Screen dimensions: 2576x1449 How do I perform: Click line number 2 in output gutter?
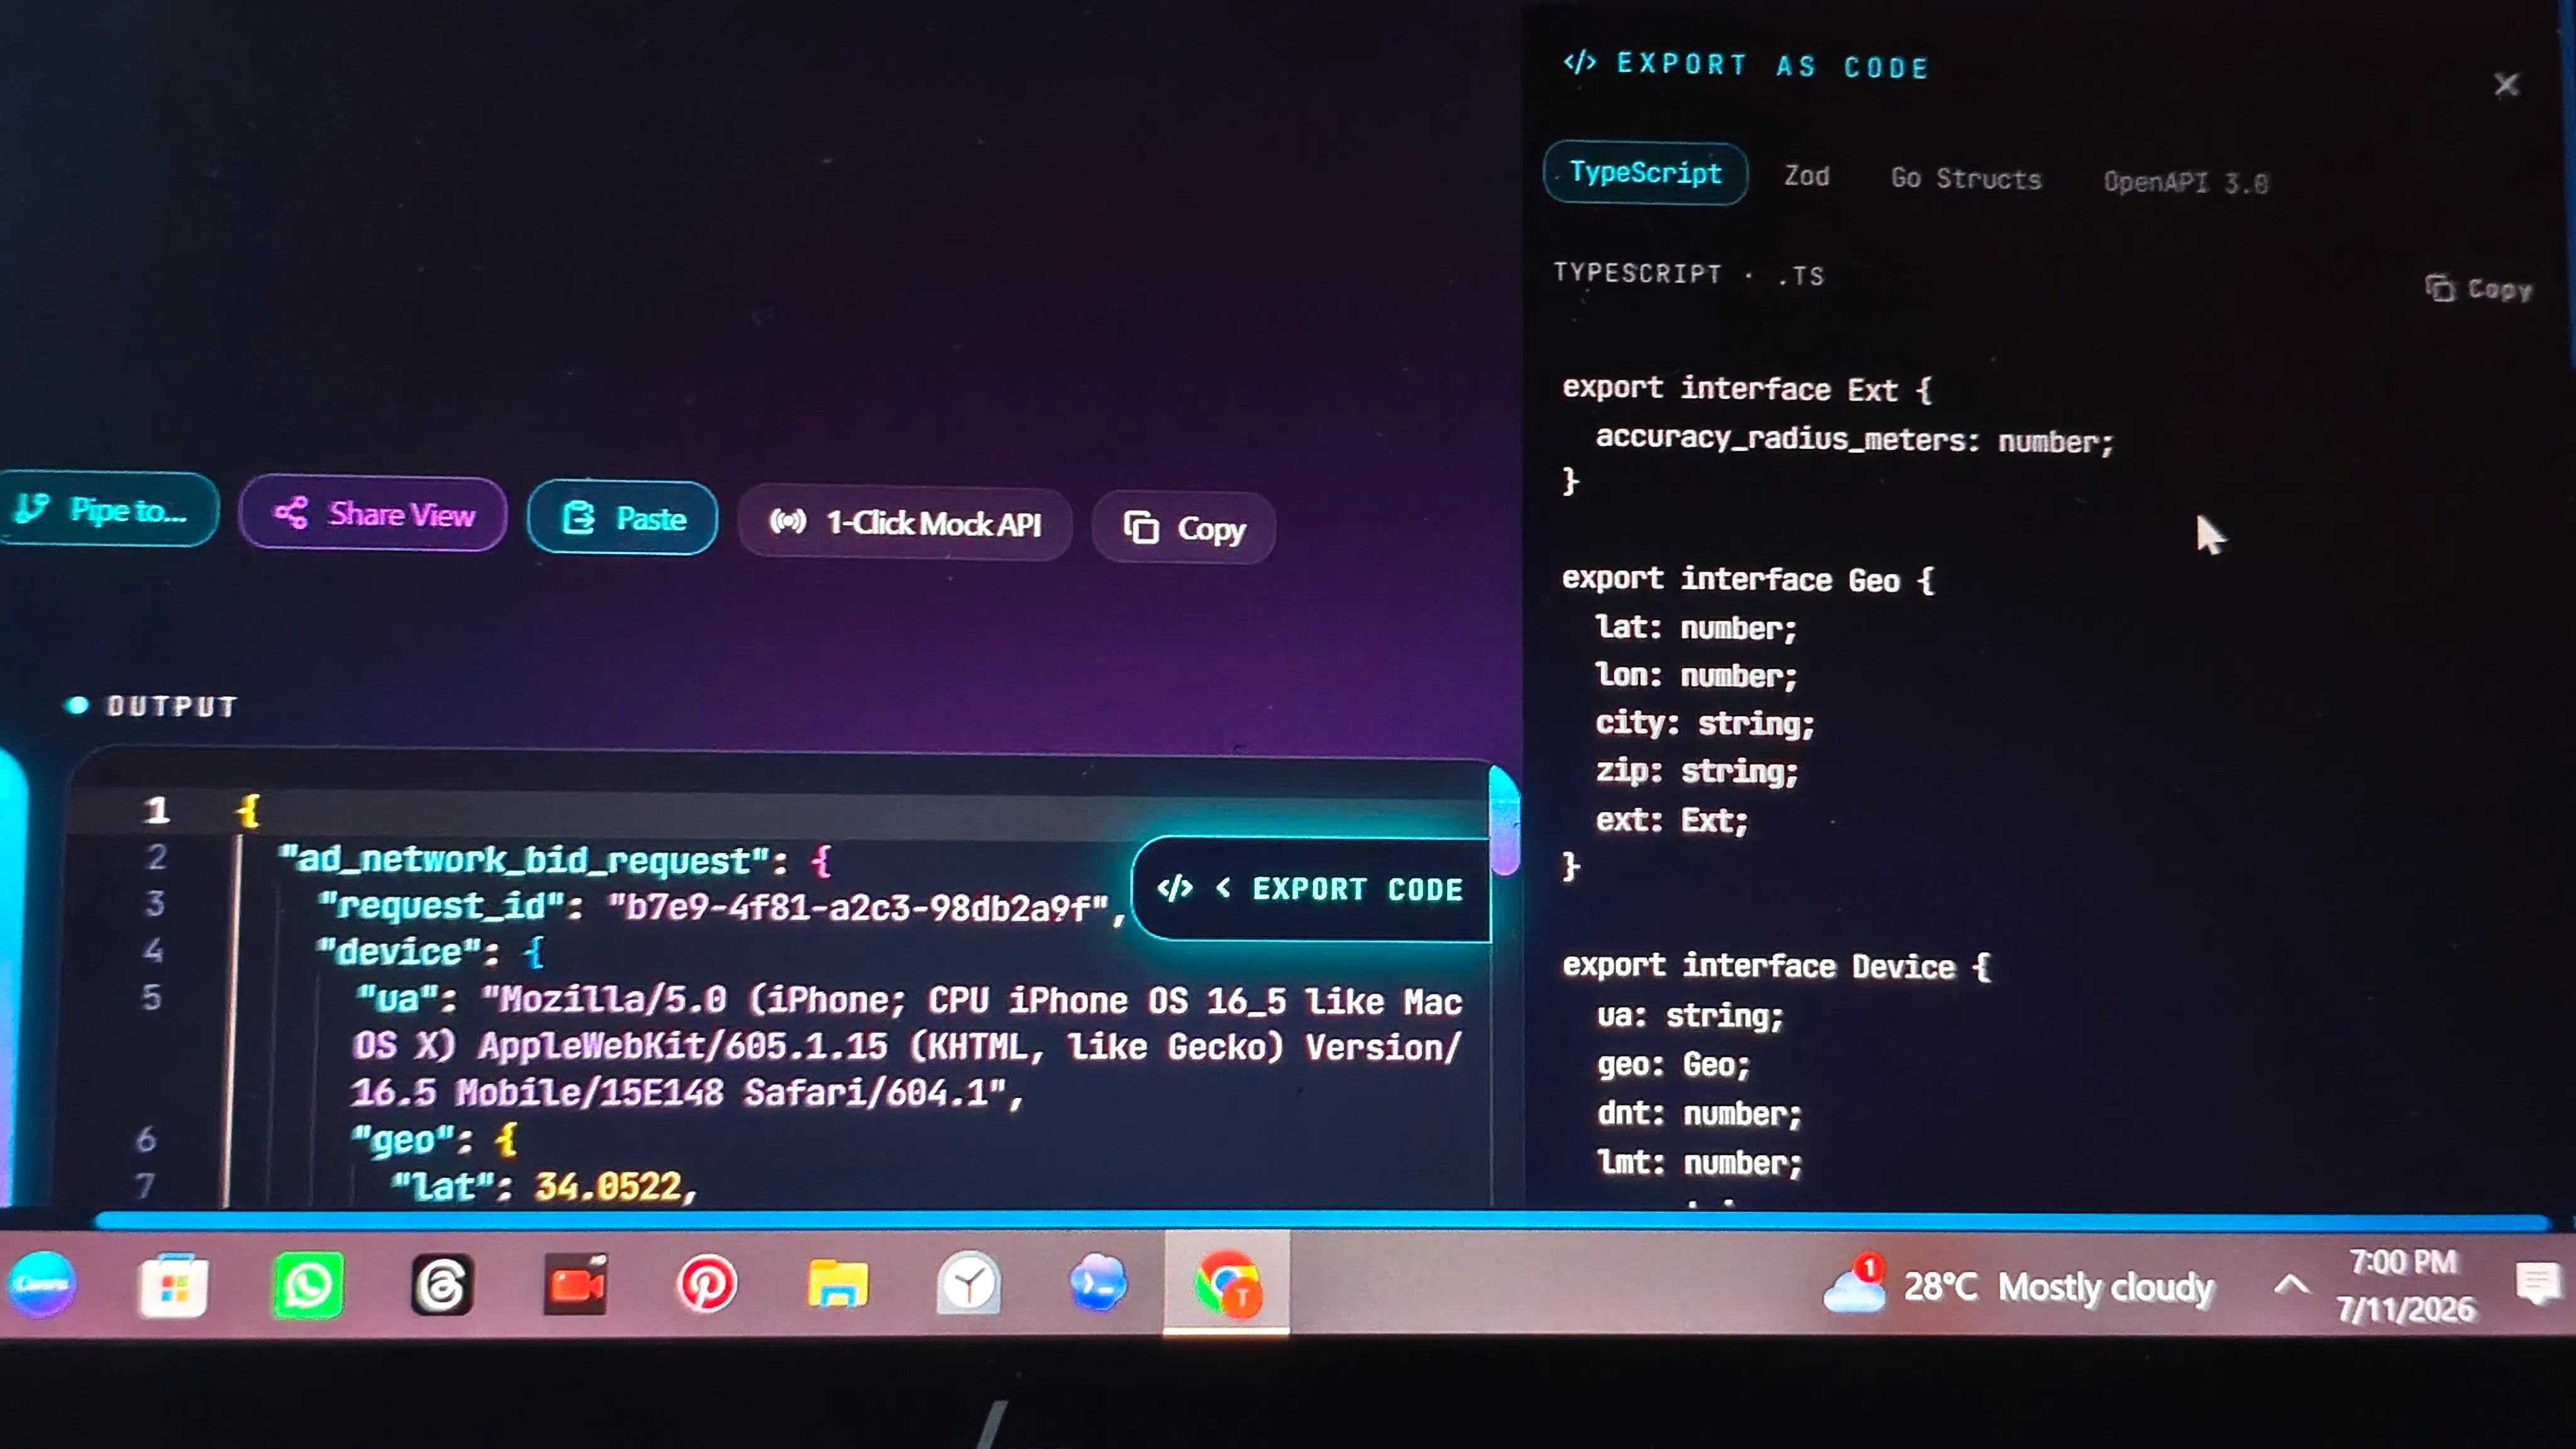(157, 857)
